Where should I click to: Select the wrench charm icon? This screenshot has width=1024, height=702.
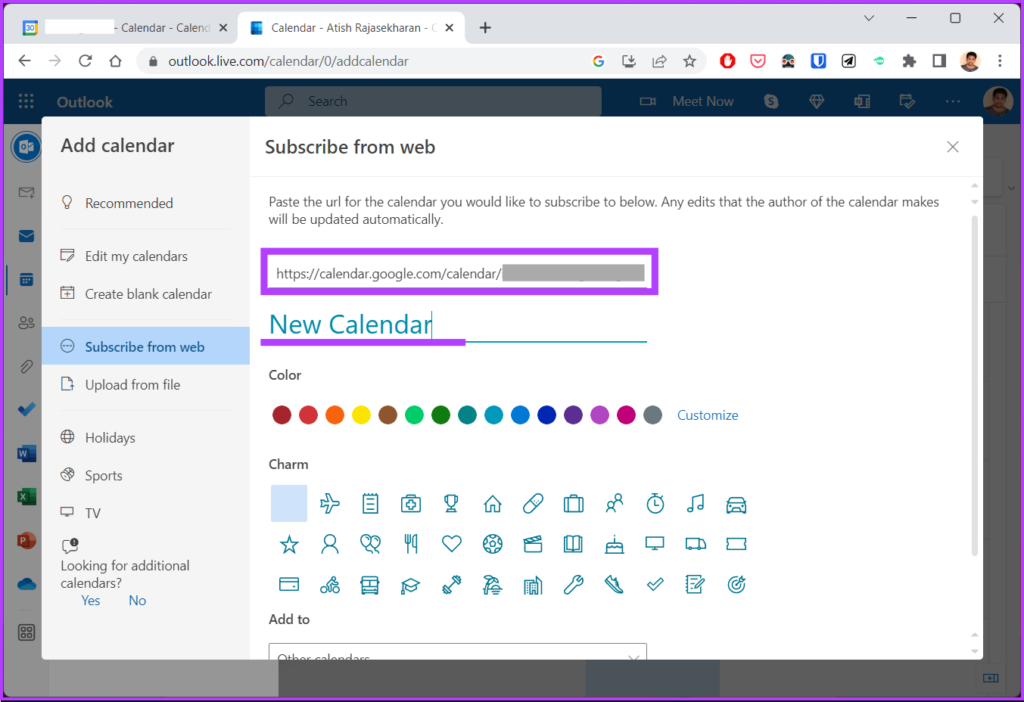pyautogui.click(x=573, y=584)
